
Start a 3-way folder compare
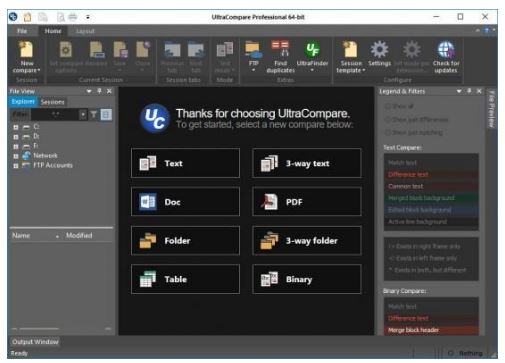[307, 240]
